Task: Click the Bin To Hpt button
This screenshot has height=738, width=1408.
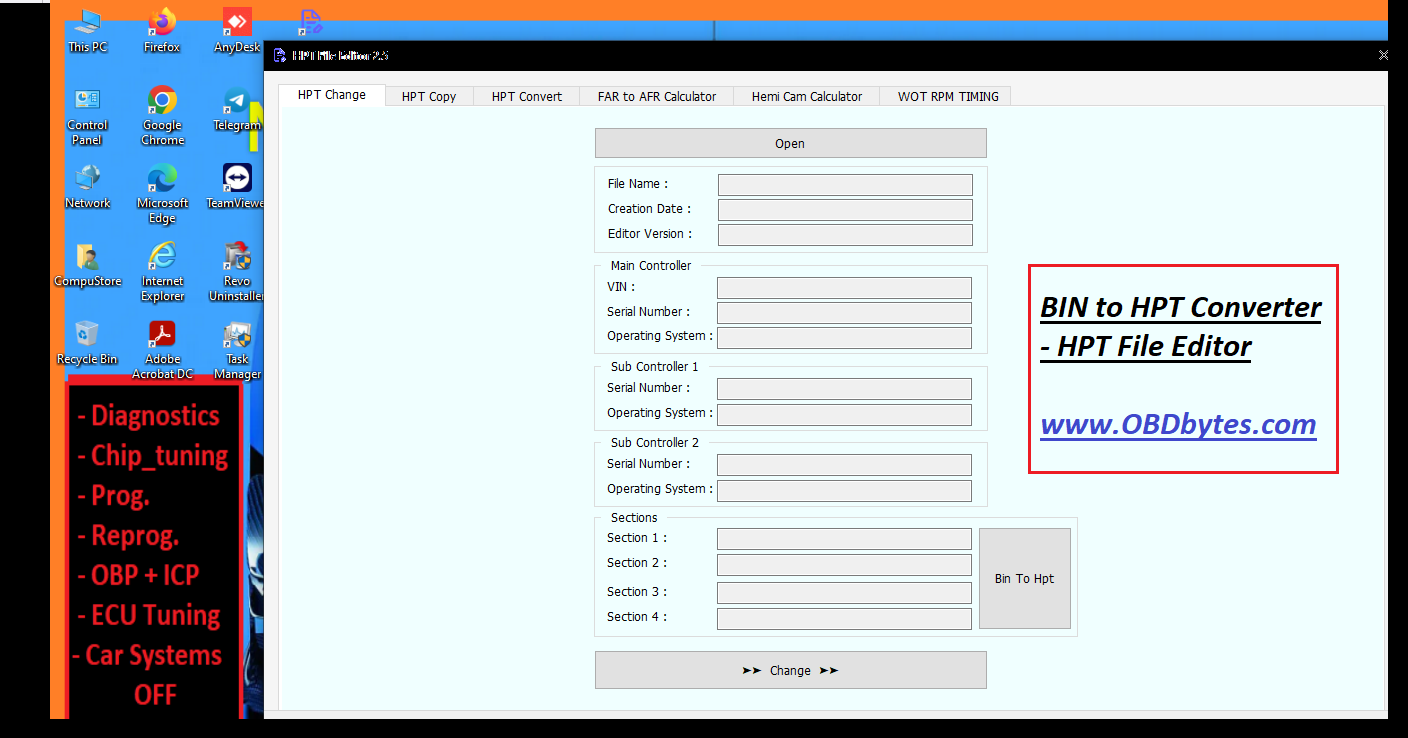Action: 1024,579
